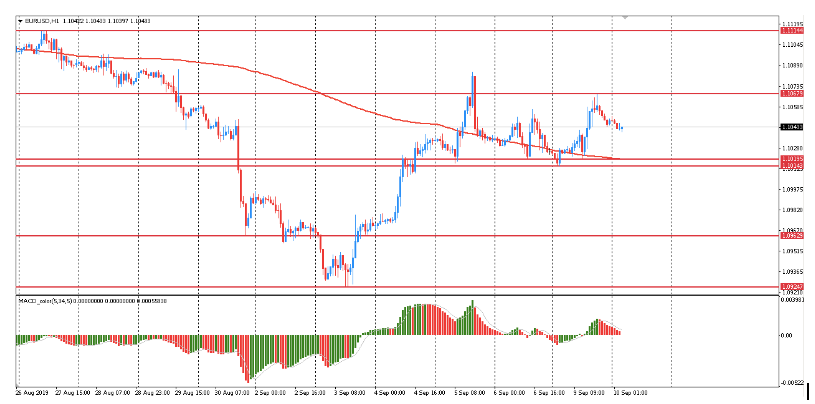Select the 1.11144 horizontal level price tag

[792, 31]
